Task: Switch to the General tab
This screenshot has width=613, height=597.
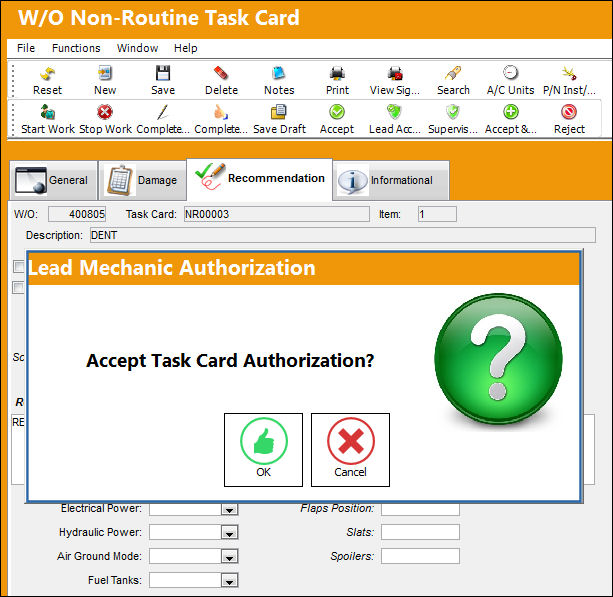Action: click(53, 180)
